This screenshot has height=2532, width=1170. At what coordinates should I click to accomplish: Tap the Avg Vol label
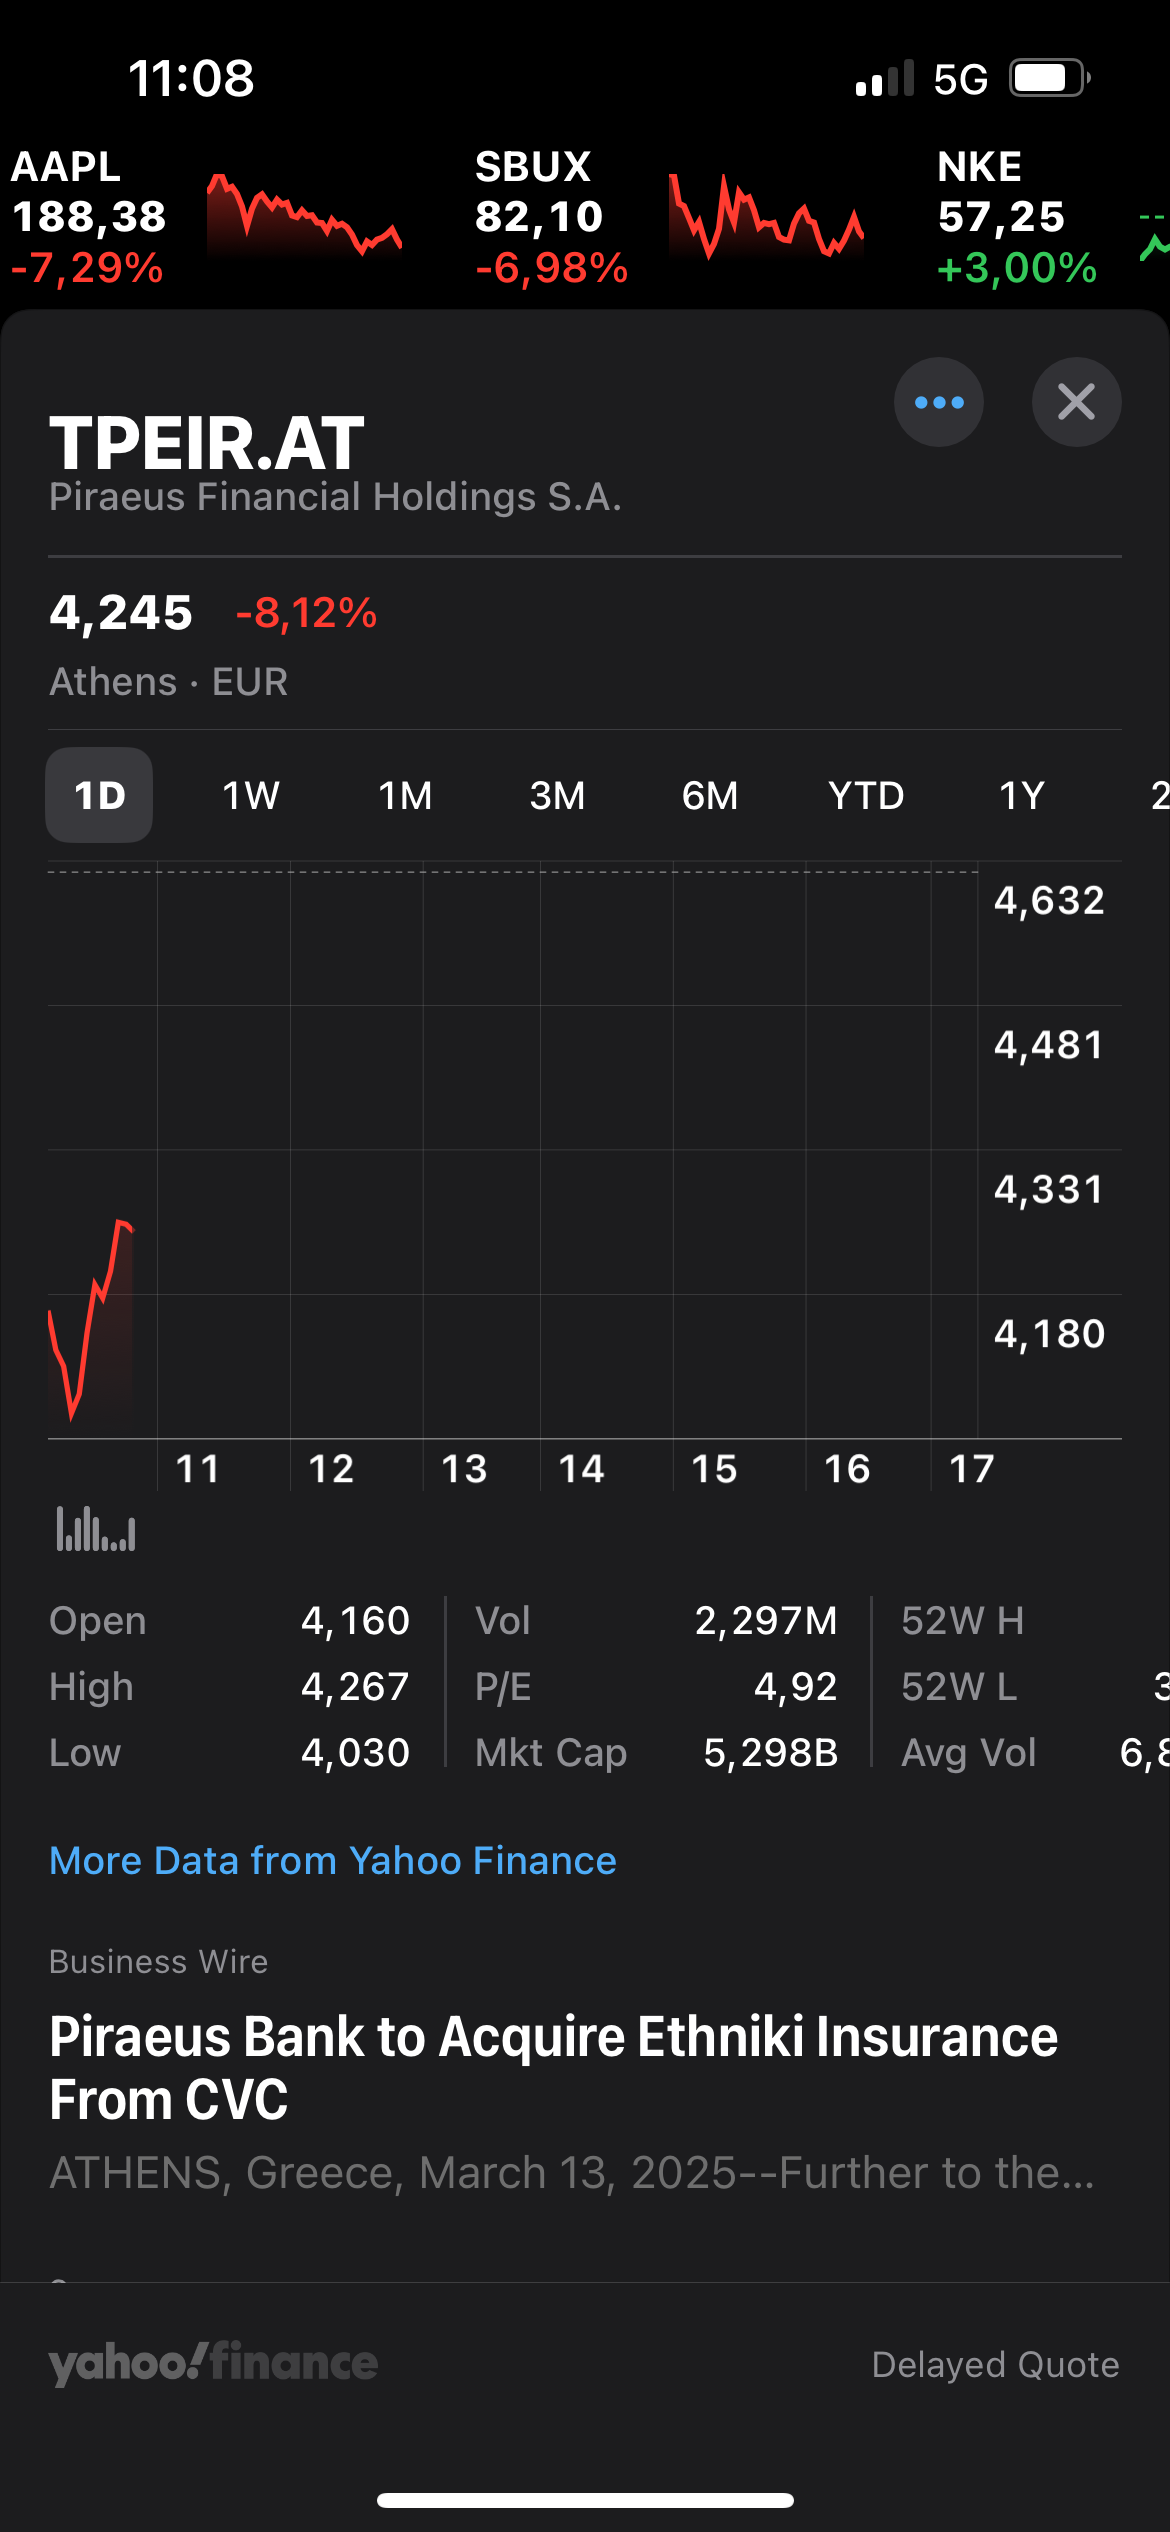click(968, 1752)
